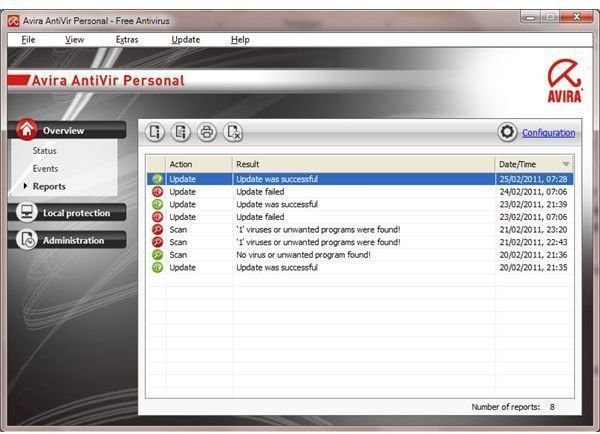Viewport: 600px width, 434px height.
Task: Close the Avira AntiVir window
Action: (577, 16)
